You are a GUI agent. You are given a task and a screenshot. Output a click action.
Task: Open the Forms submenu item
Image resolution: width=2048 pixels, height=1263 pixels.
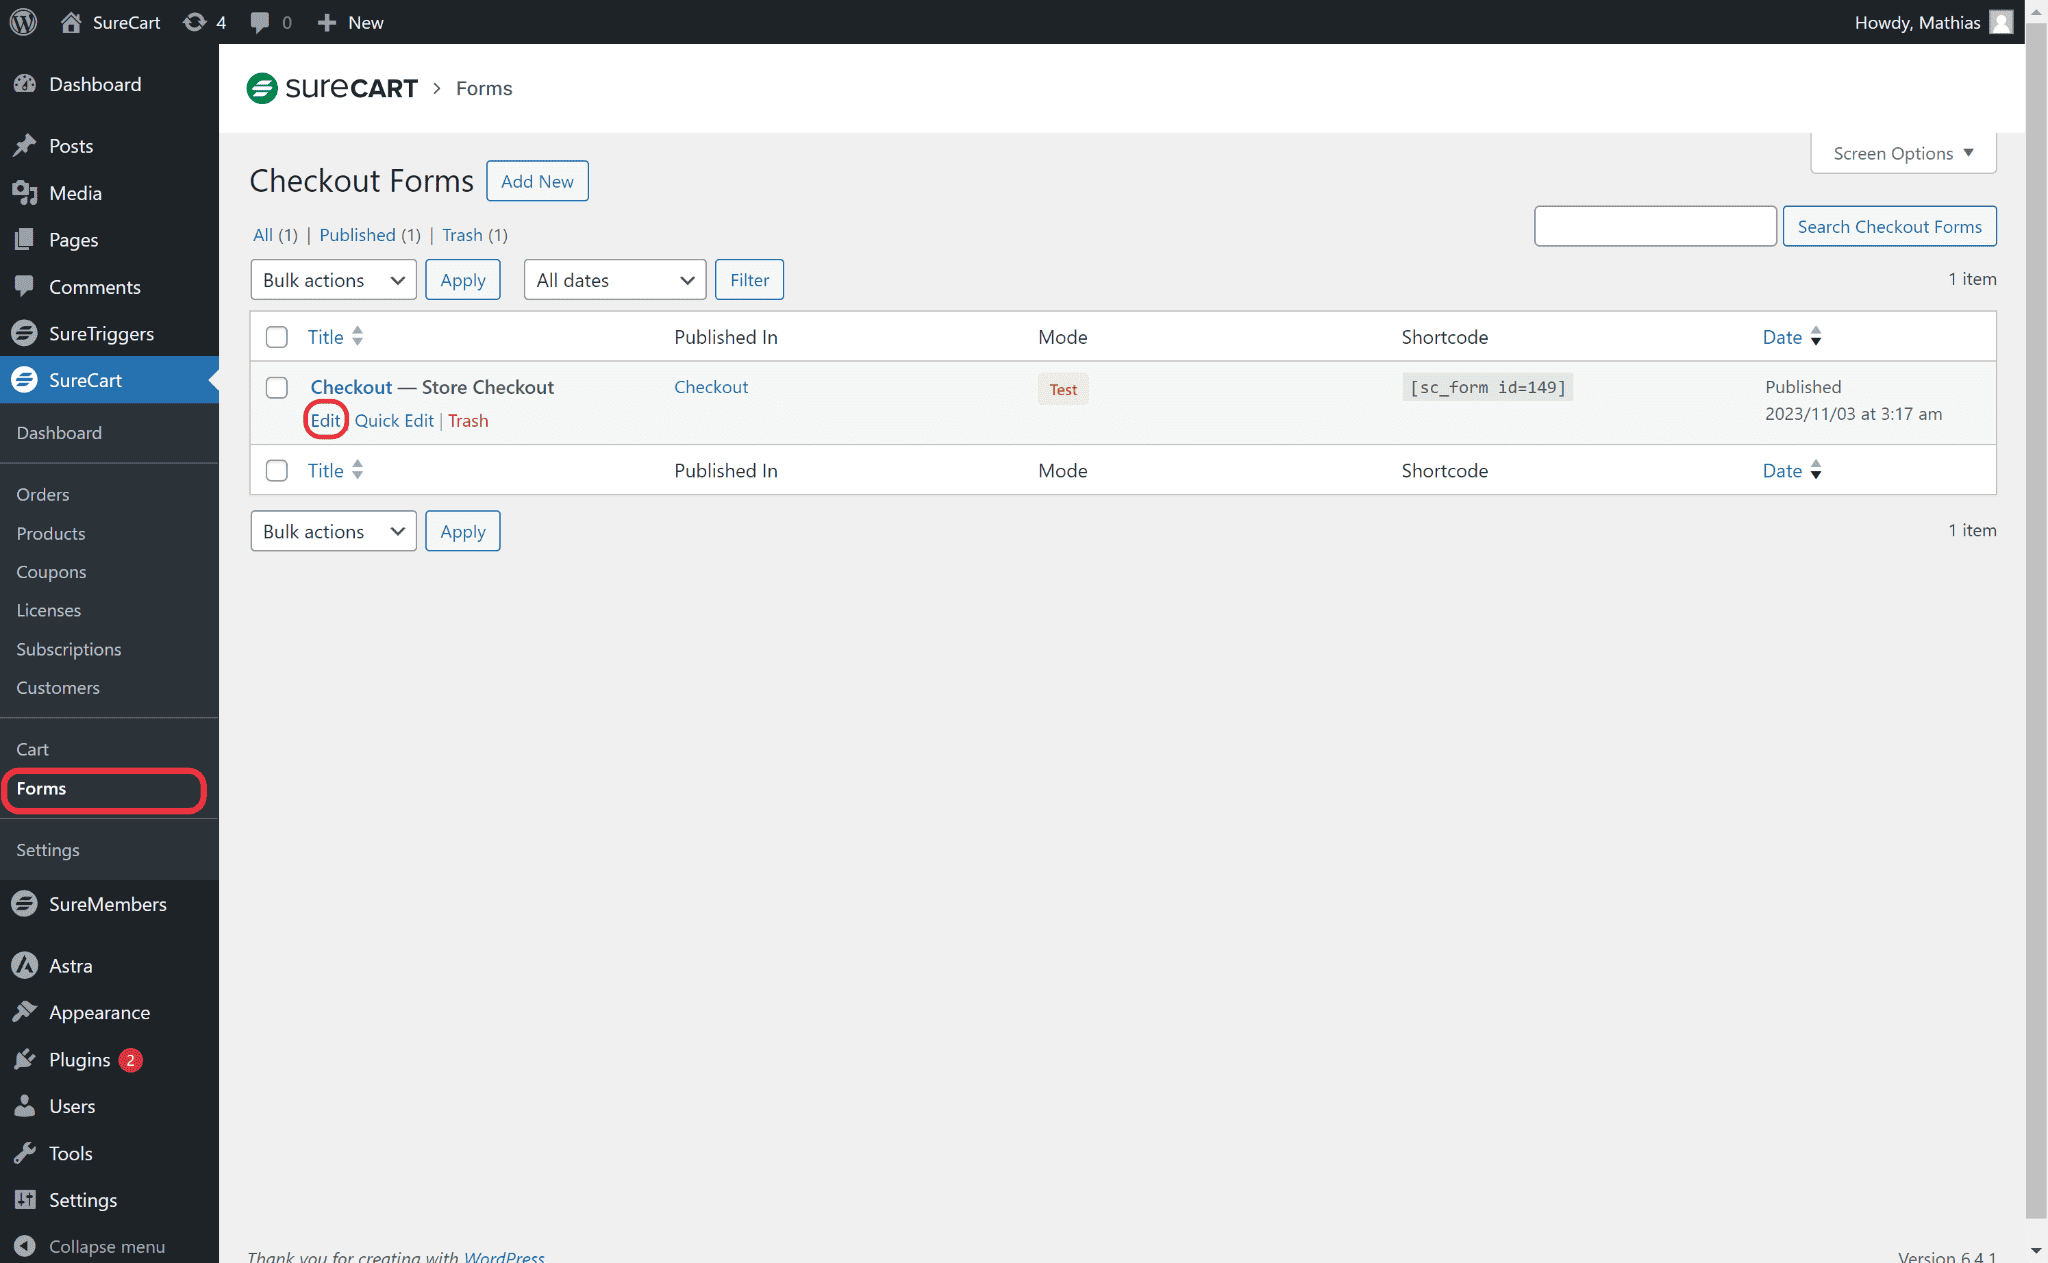coord(41,789)
